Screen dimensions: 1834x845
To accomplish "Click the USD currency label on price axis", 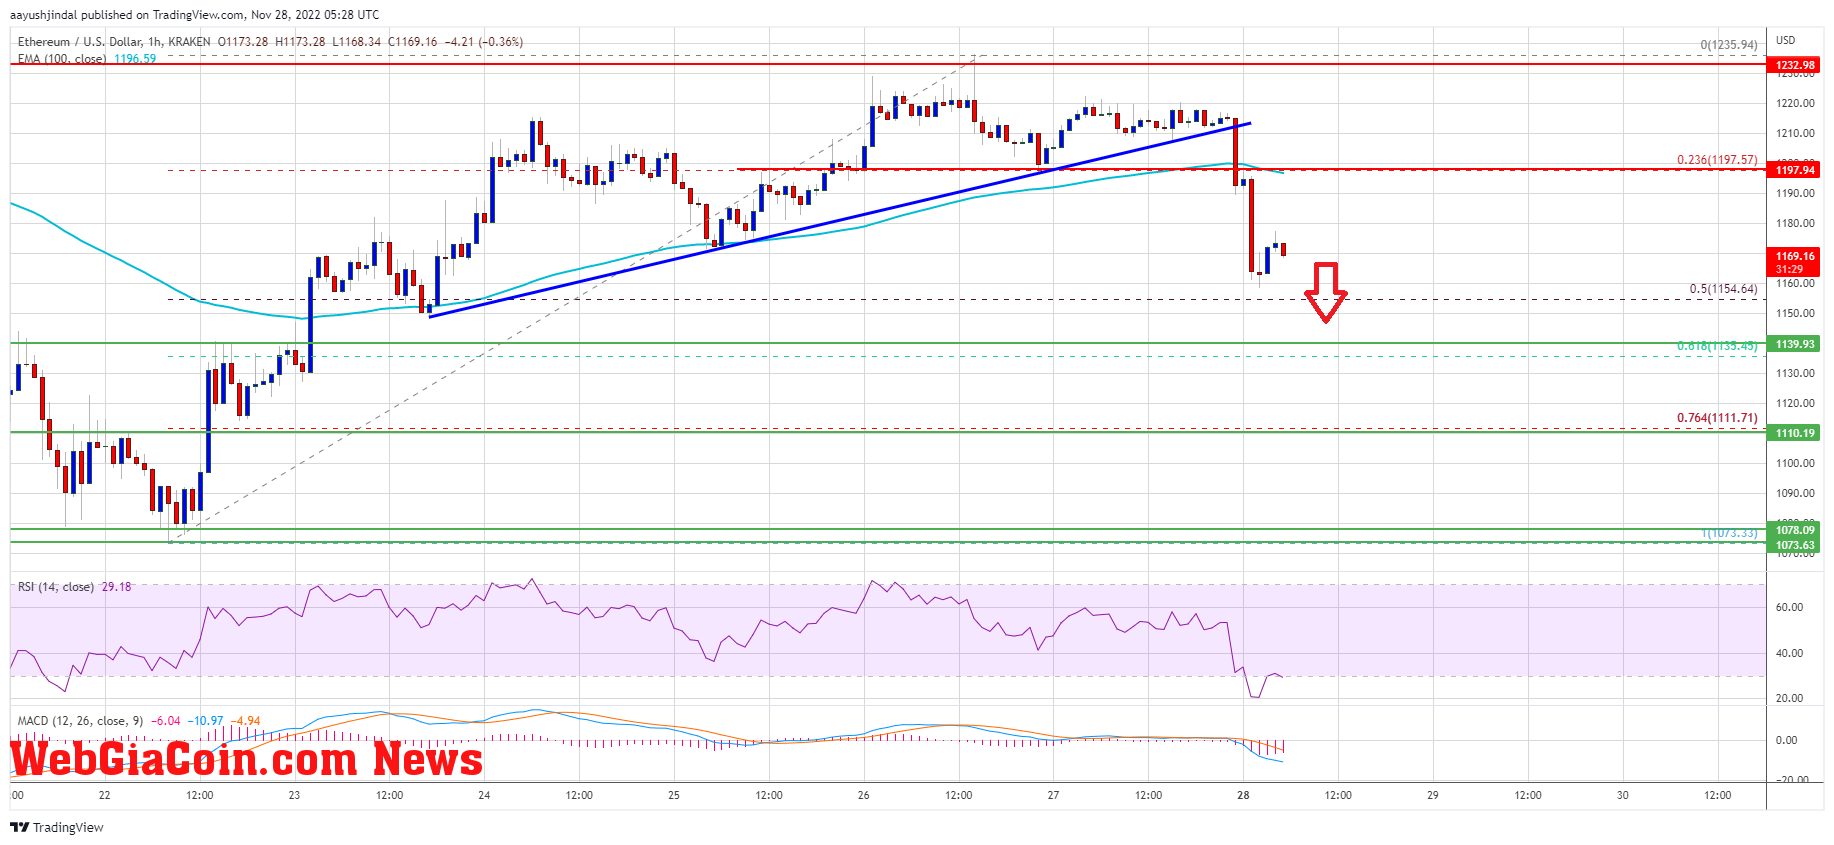I will (x=1786, y=40).
